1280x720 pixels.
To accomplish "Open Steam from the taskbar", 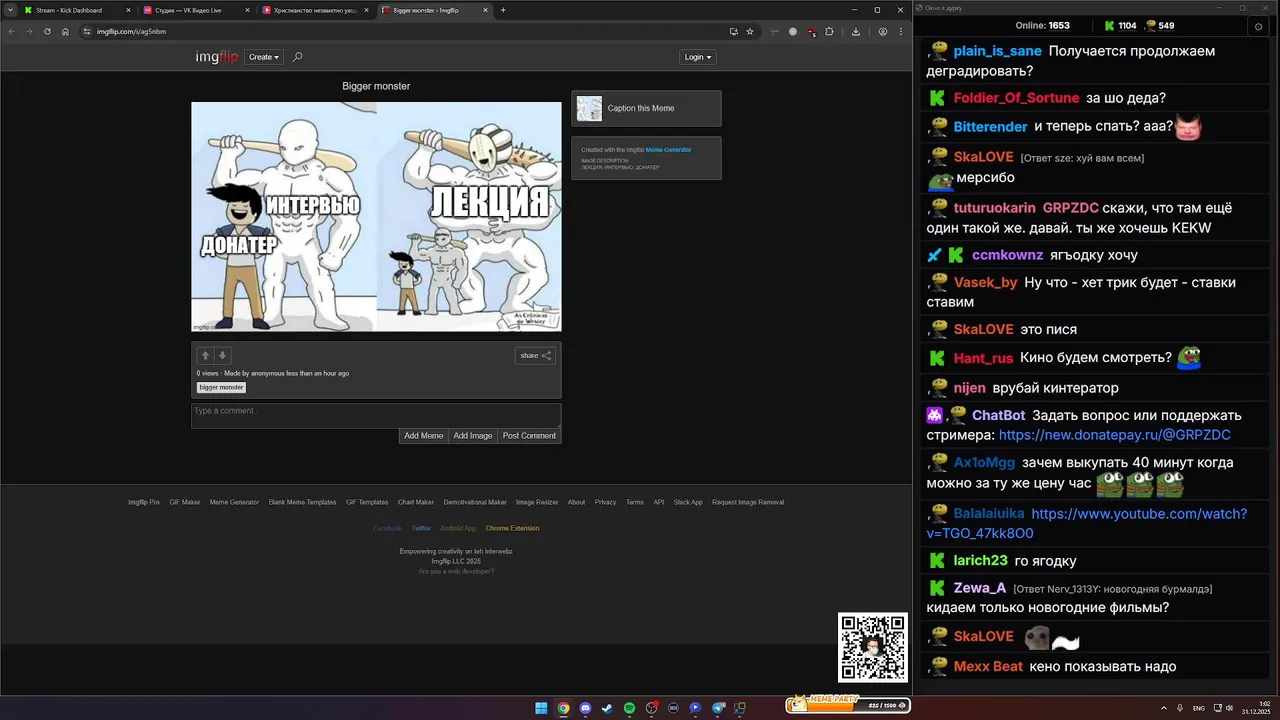I will coord(607,708).
